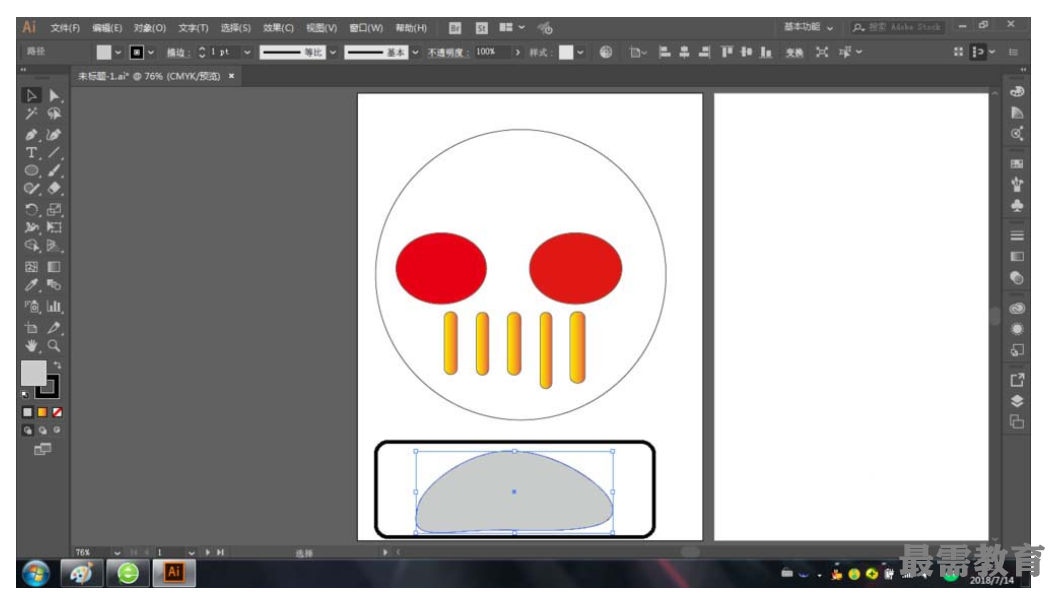Viewport: 1051px width, 600px height.
Task: Click the 描边 stroke panel link
Action: tap(178, 52)
